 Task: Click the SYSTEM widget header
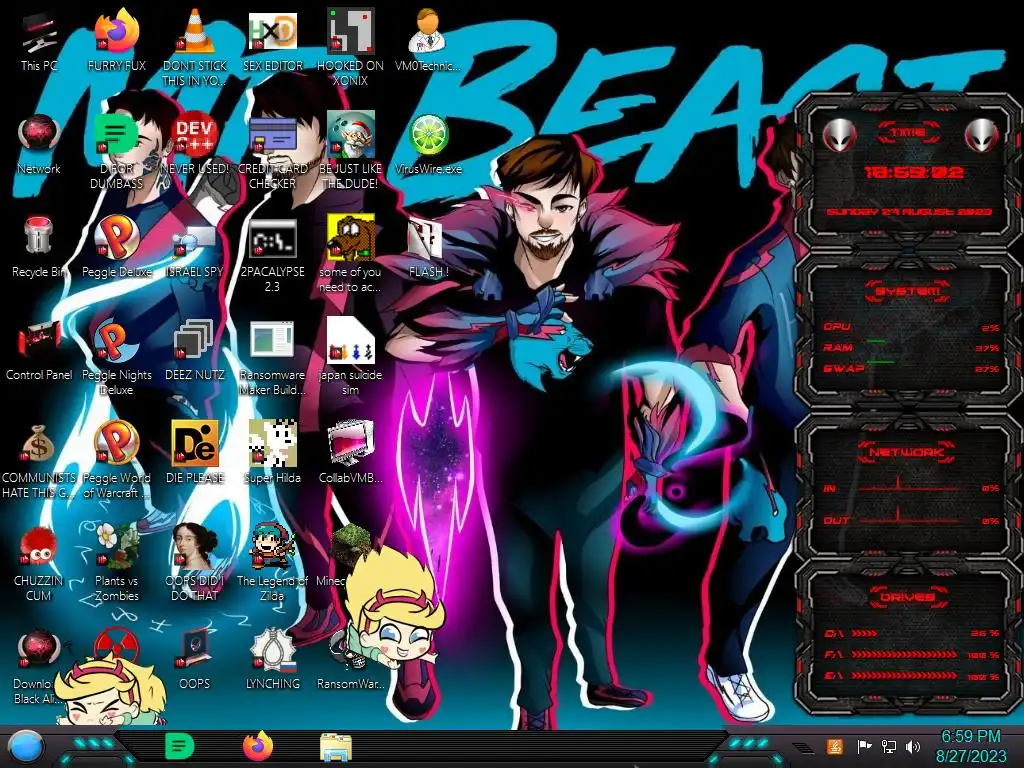[x=908, y=291]
